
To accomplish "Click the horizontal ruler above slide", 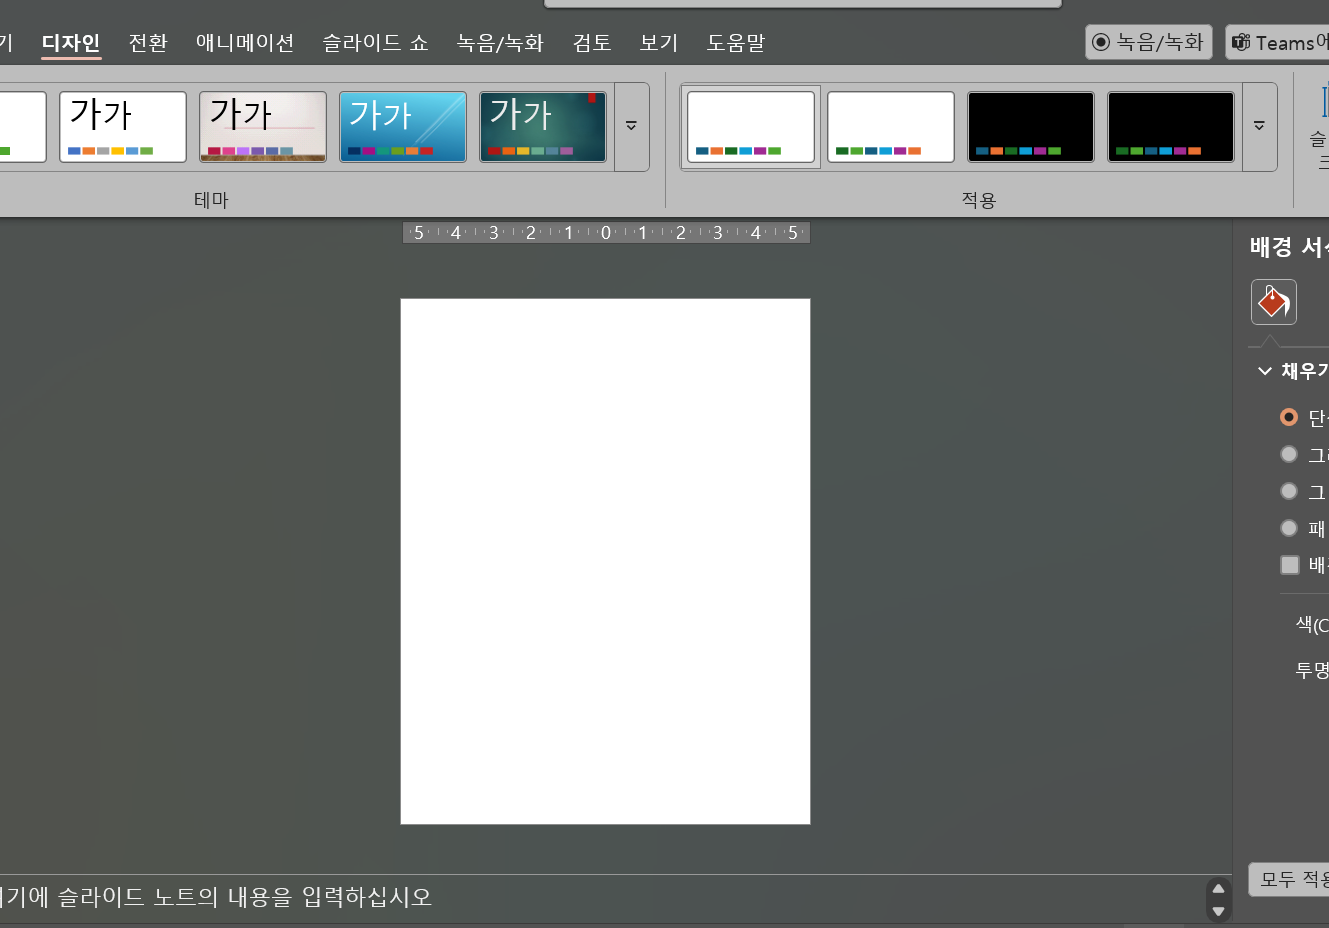I will coord(606,233).
